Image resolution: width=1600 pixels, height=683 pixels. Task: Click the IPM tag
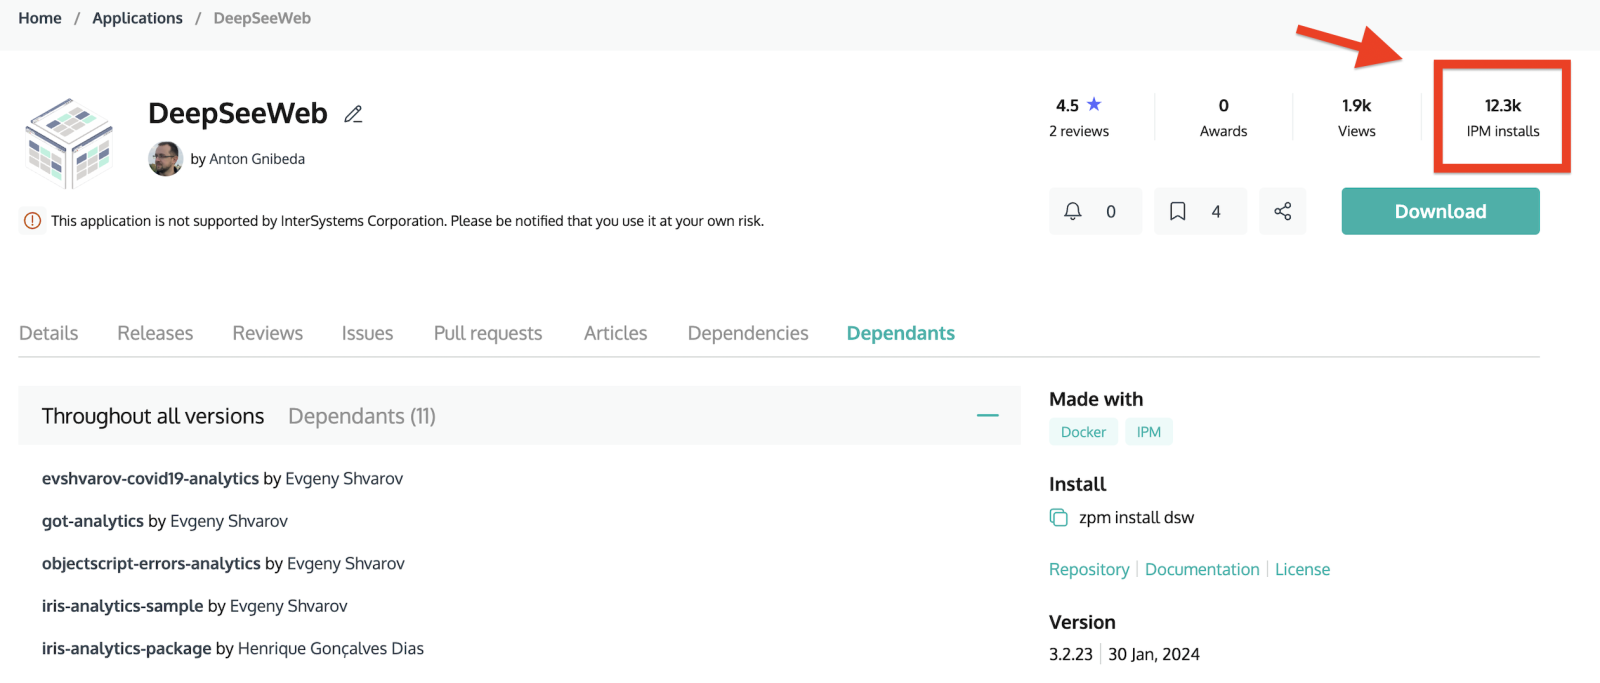coord(1149,432)
